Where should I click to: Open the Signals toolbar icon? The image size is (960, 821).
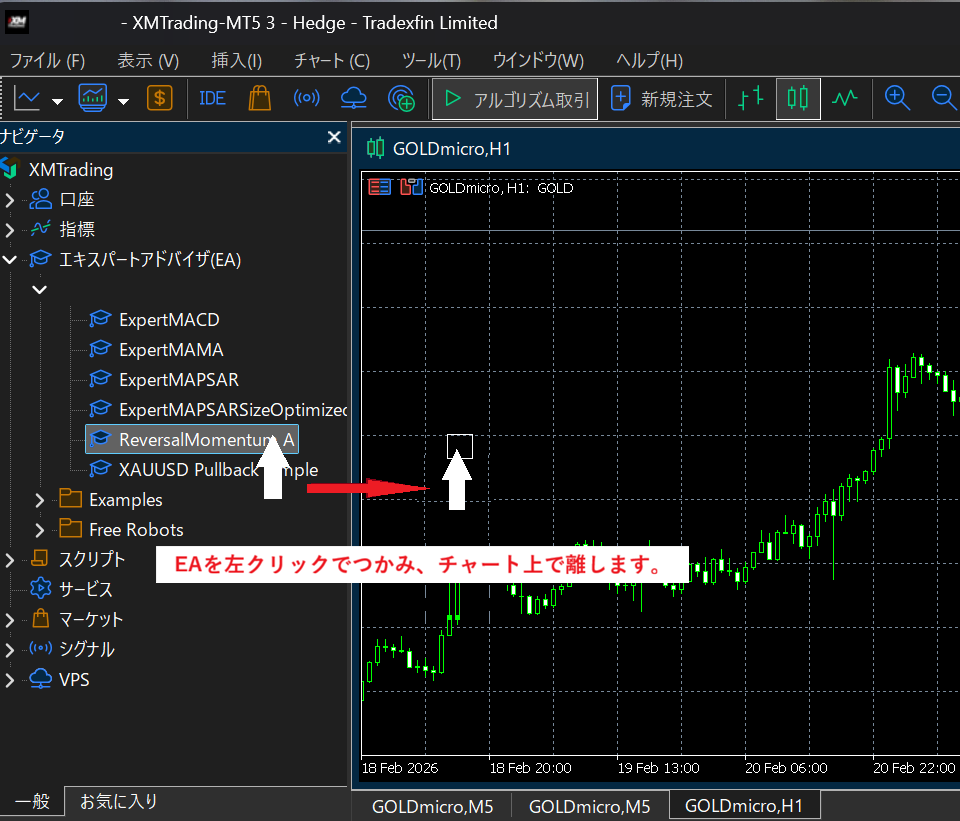306,99
